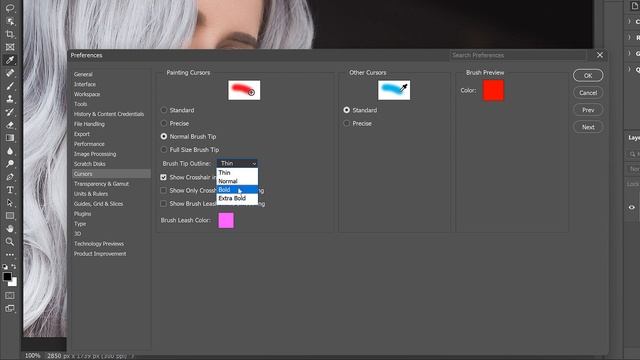Click the 100% zoom level field
The width and height of the screenshot is (640, 360).
click(33, 356)
